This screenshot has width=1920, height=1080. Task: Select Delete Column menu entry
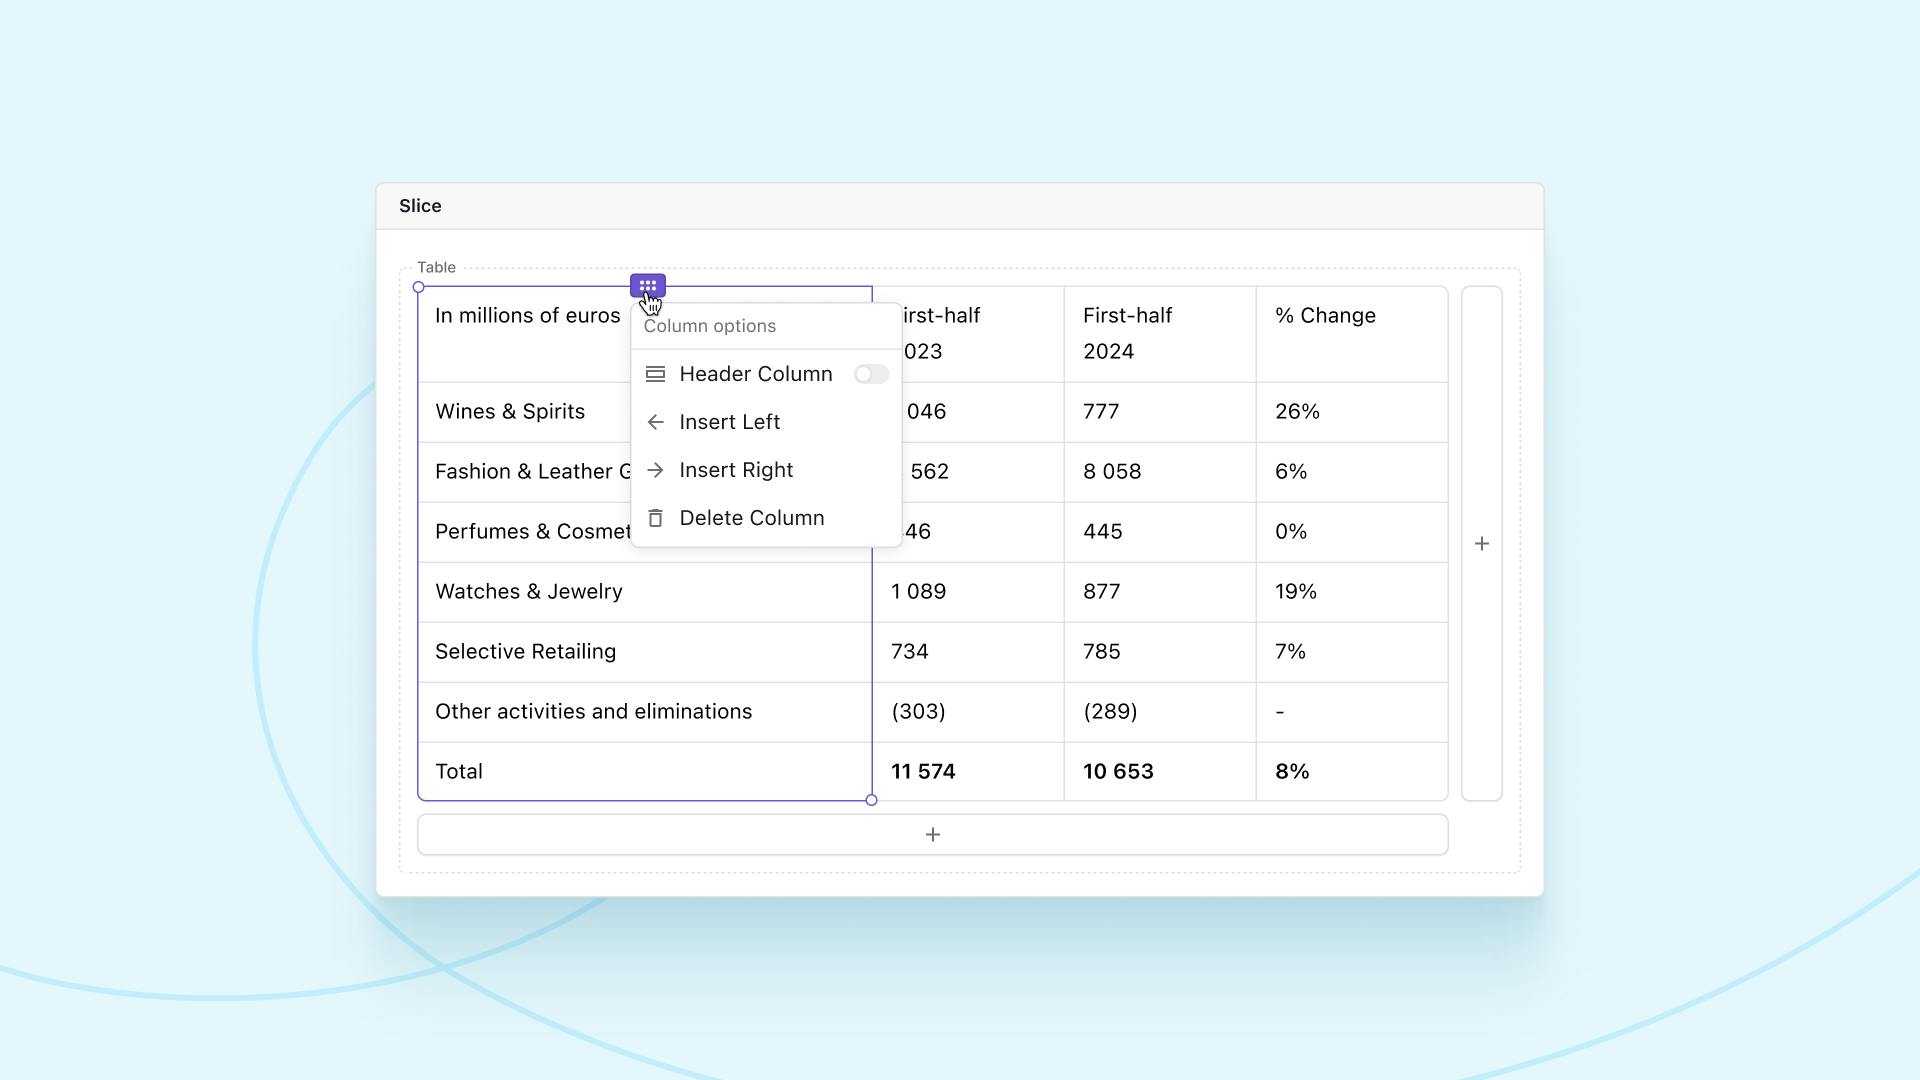coord(752,518)
